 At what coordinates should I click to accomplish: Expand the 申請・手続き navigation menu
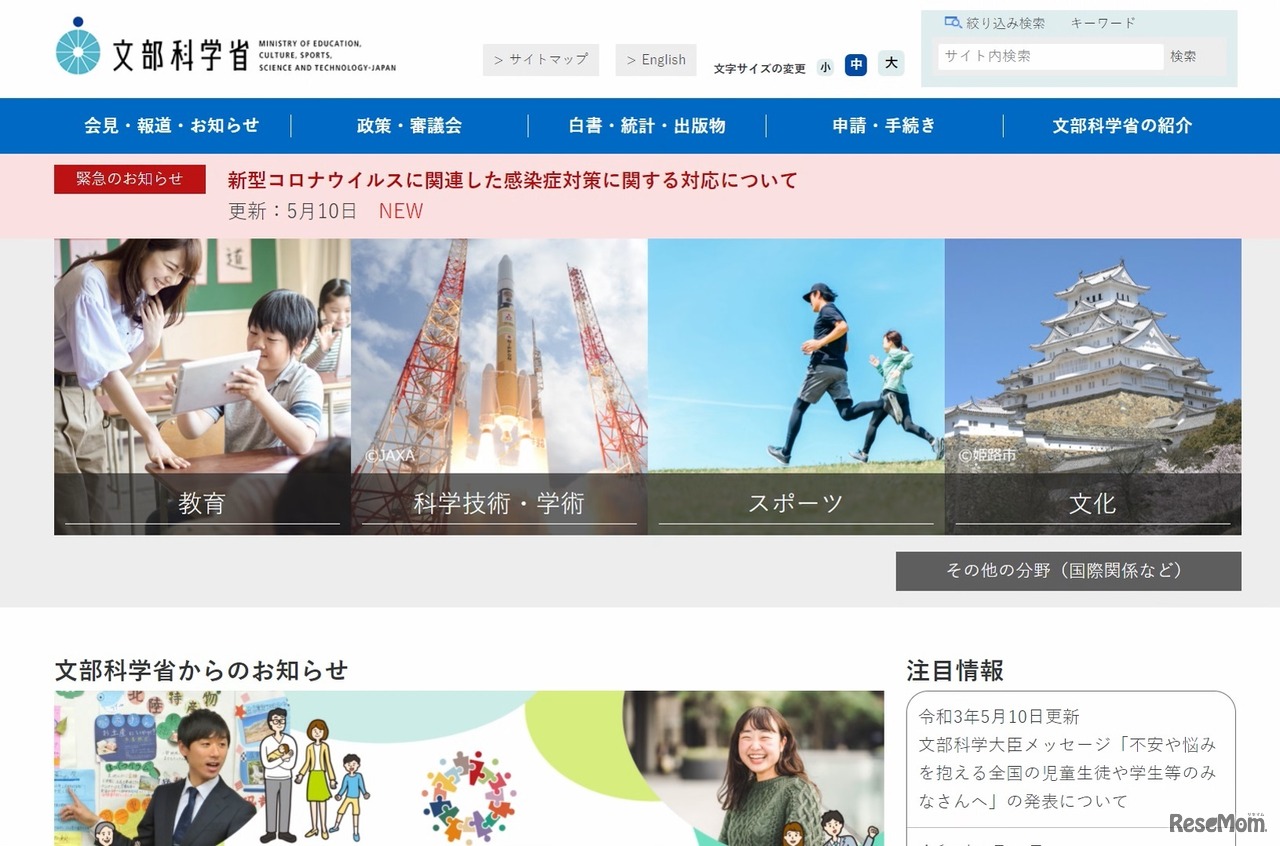tap(884, 125)
